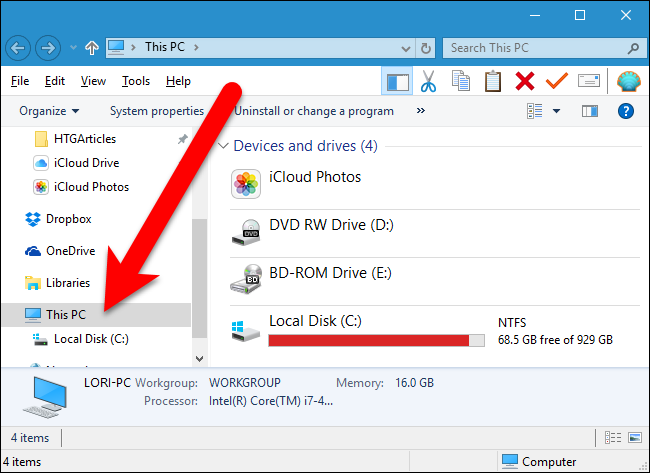Click the Devices and drives (4) header
This screenshot has width=650, height=473.
click(306, 146)
